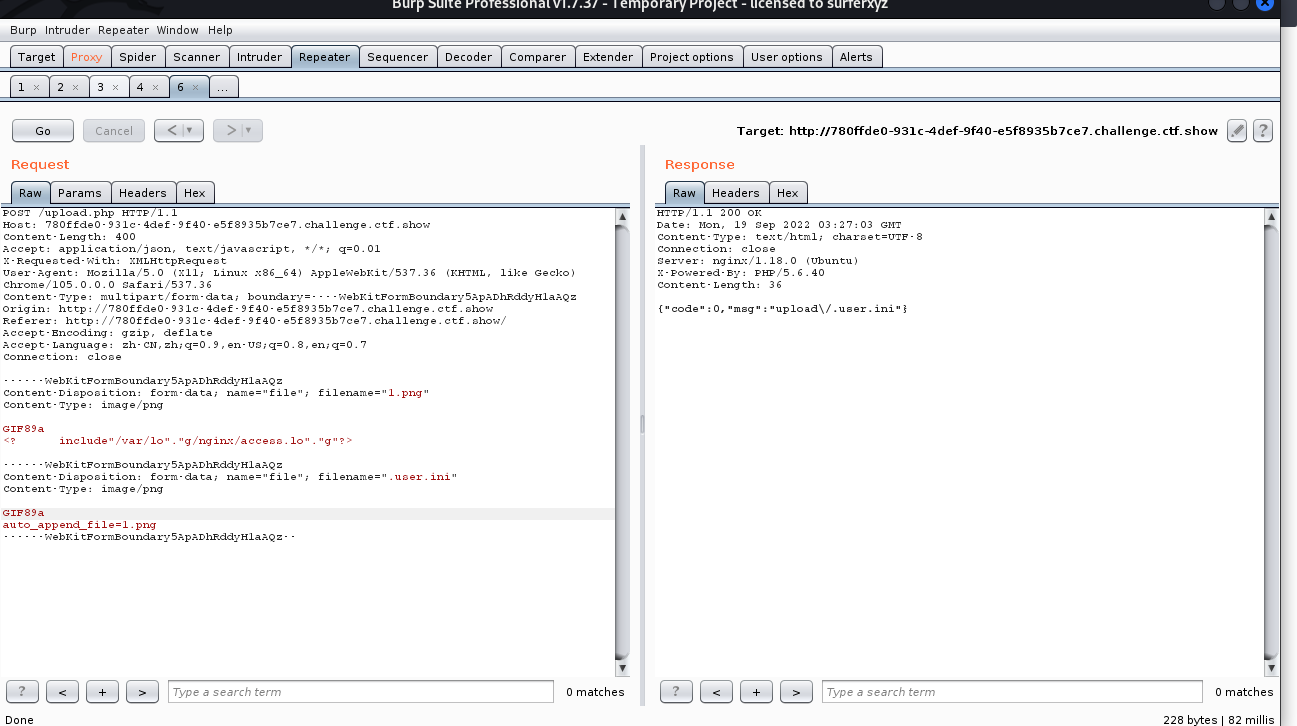The width and height of the screenshot is (1297, 726).
Task: Close Repeater tab 2
Action: tap(76, 88)
